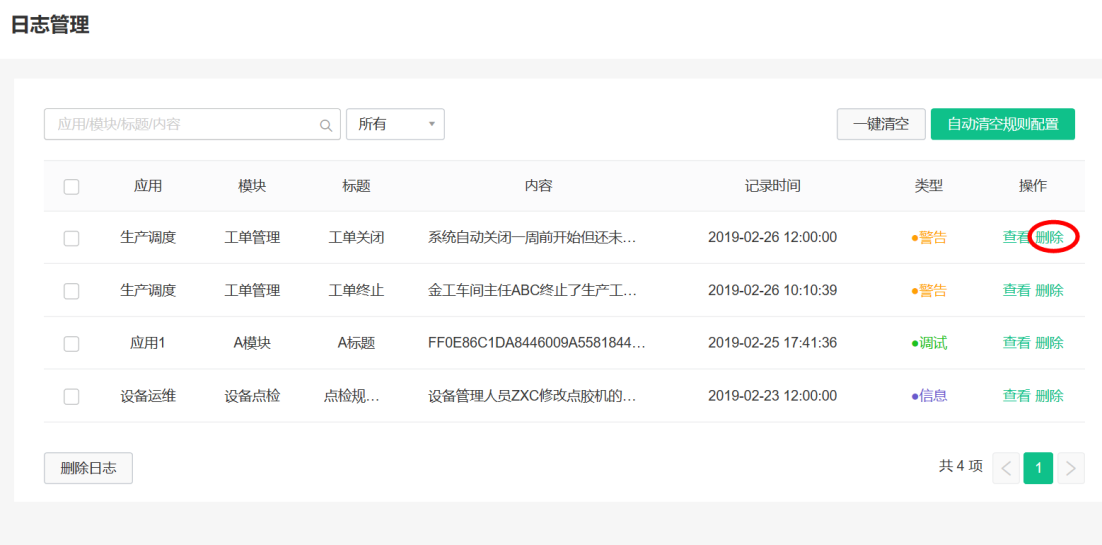Open the 所有 type filter dropdown
The height and width of the screenshot is (545, 1102).
[395, 124]
